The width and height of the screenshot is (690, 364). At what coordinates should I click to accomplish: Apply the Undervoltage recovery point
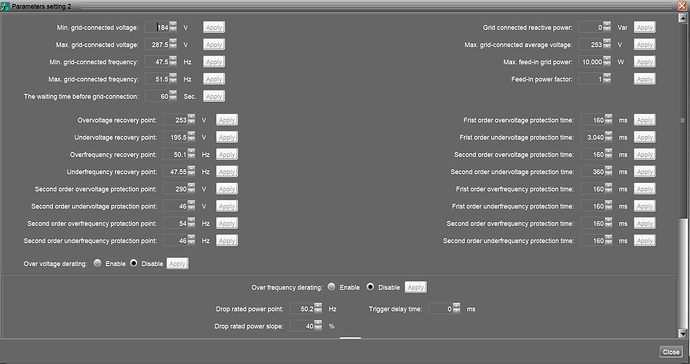(x=227, y=137)
